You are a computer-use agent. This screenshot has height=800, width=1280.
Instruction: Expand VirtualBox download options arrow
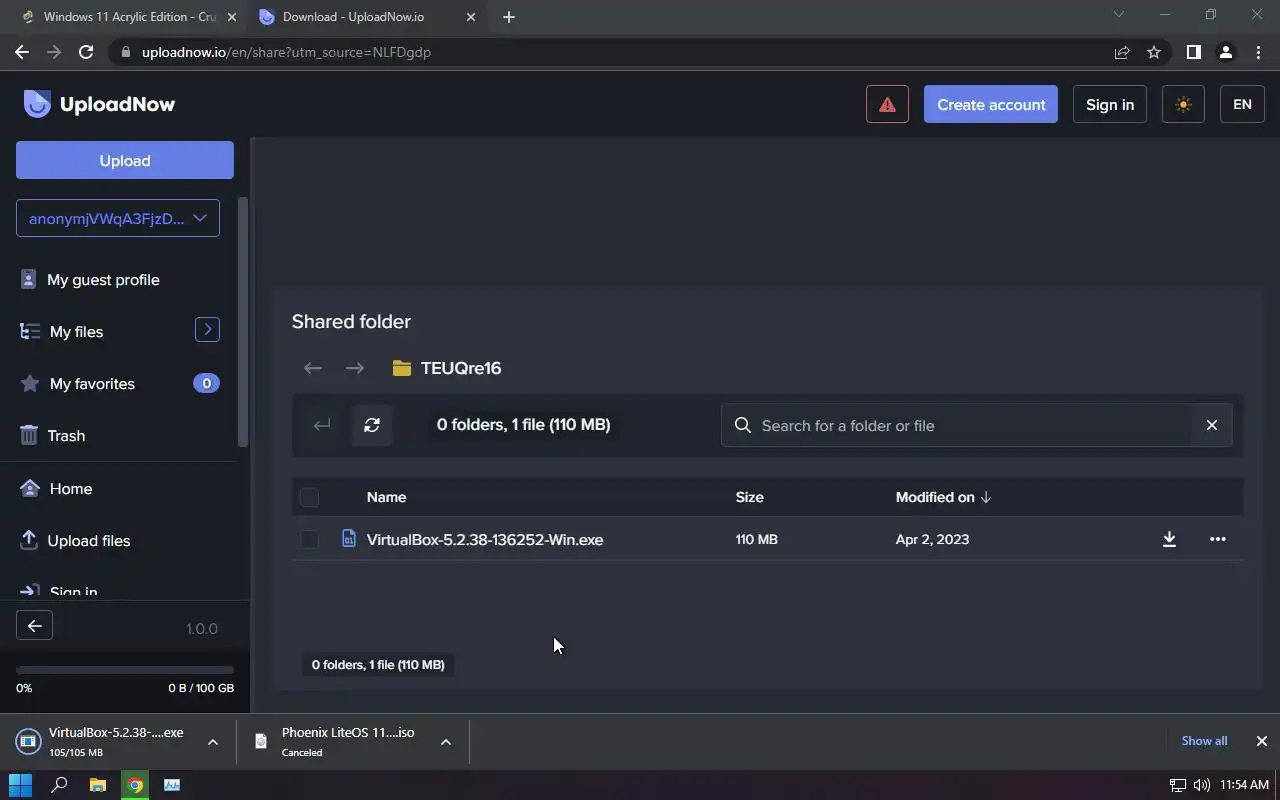pyautogui.click(x=213, y=741)
